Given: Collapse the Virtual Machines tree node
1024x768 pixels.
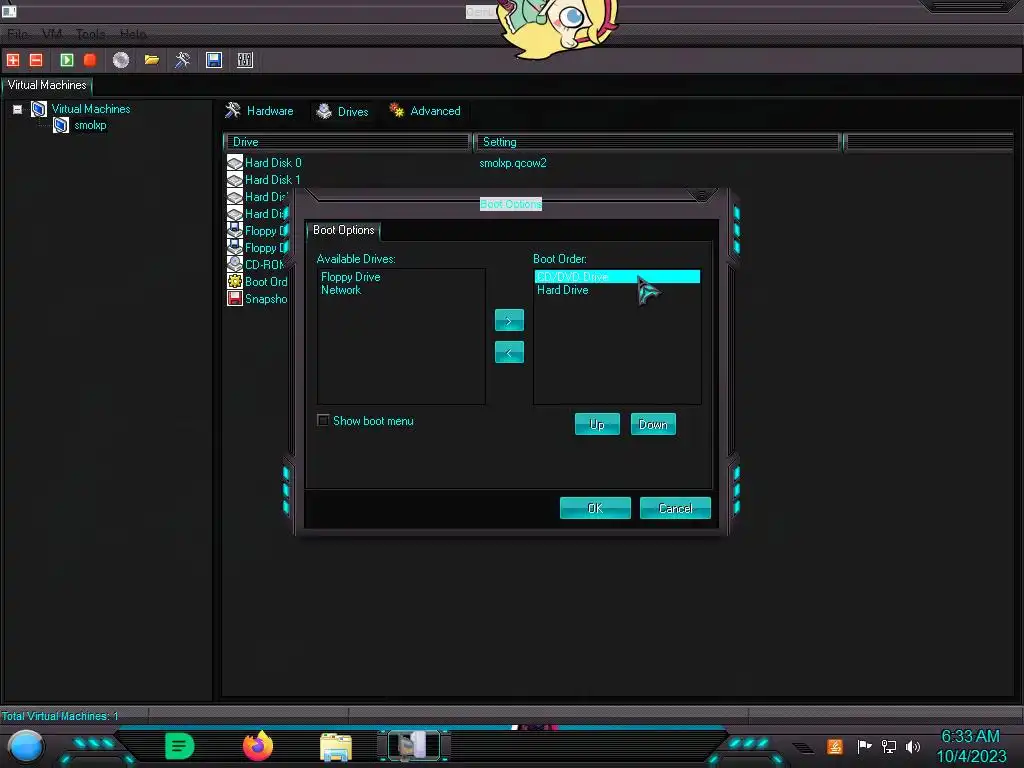Looking at the screenshot, I should point(18,109).
